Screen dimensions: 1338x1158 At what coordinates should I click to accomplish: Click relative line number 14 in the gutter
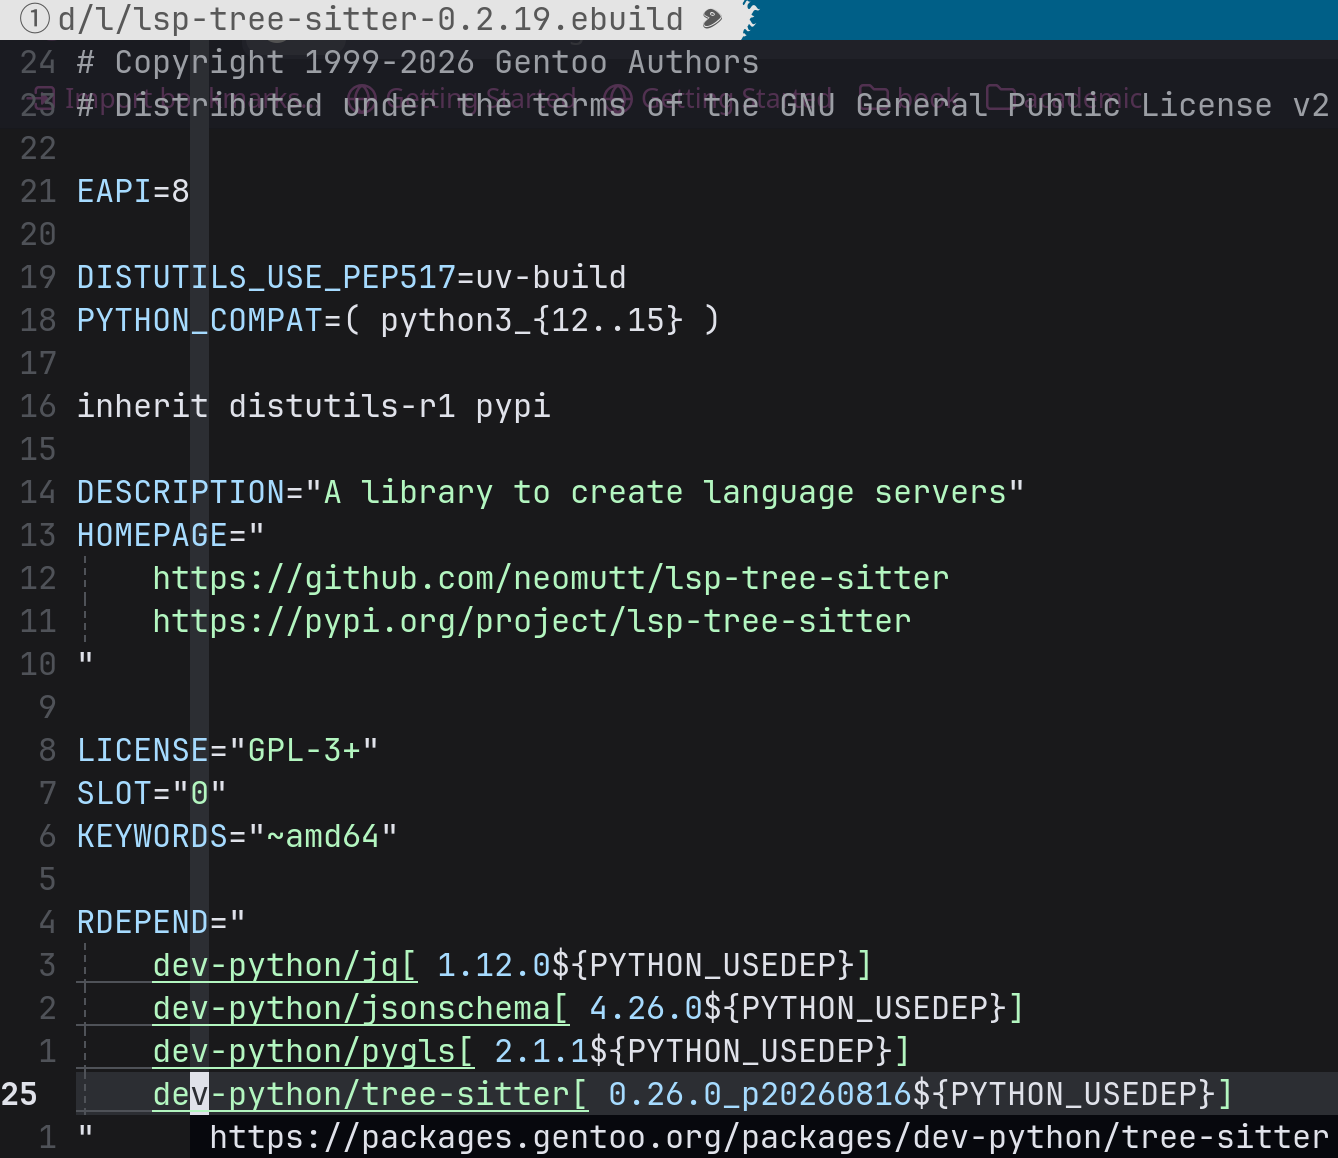coord(38,492)
